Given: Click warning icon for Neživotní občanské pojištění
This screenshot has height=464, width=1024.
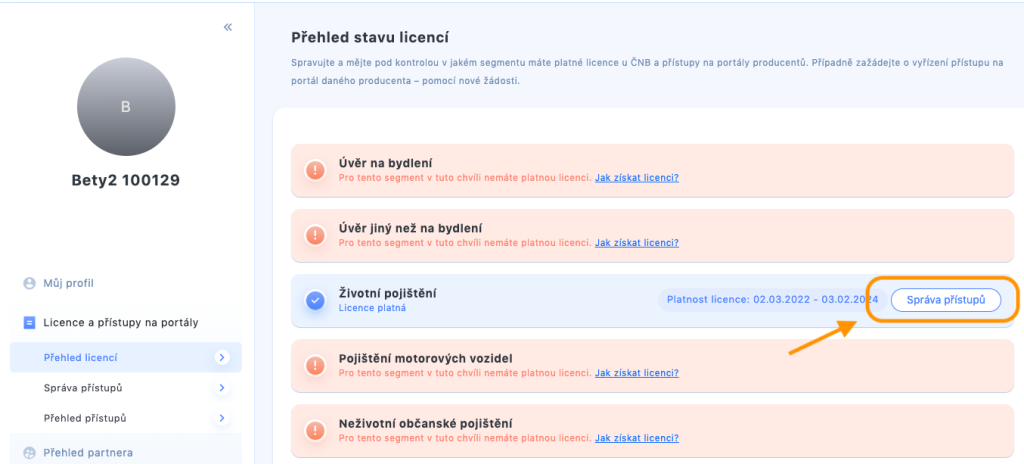Looking at the screenshot, I should [315, 431].
